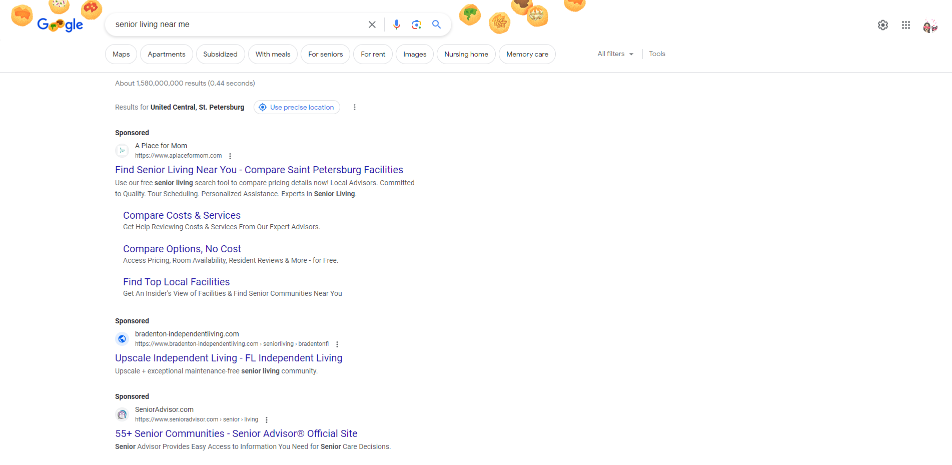Open the Google account profile avatar

click(x=930, y=26)
